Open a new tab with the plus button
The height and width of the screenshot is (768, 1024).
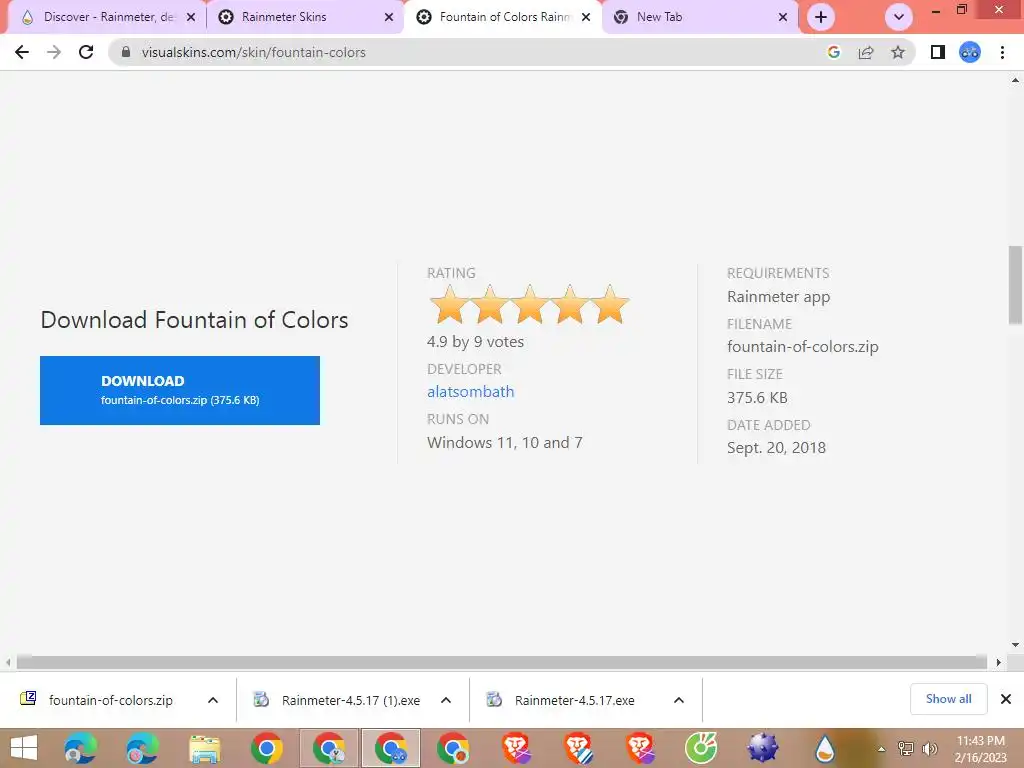coord(821,17)
